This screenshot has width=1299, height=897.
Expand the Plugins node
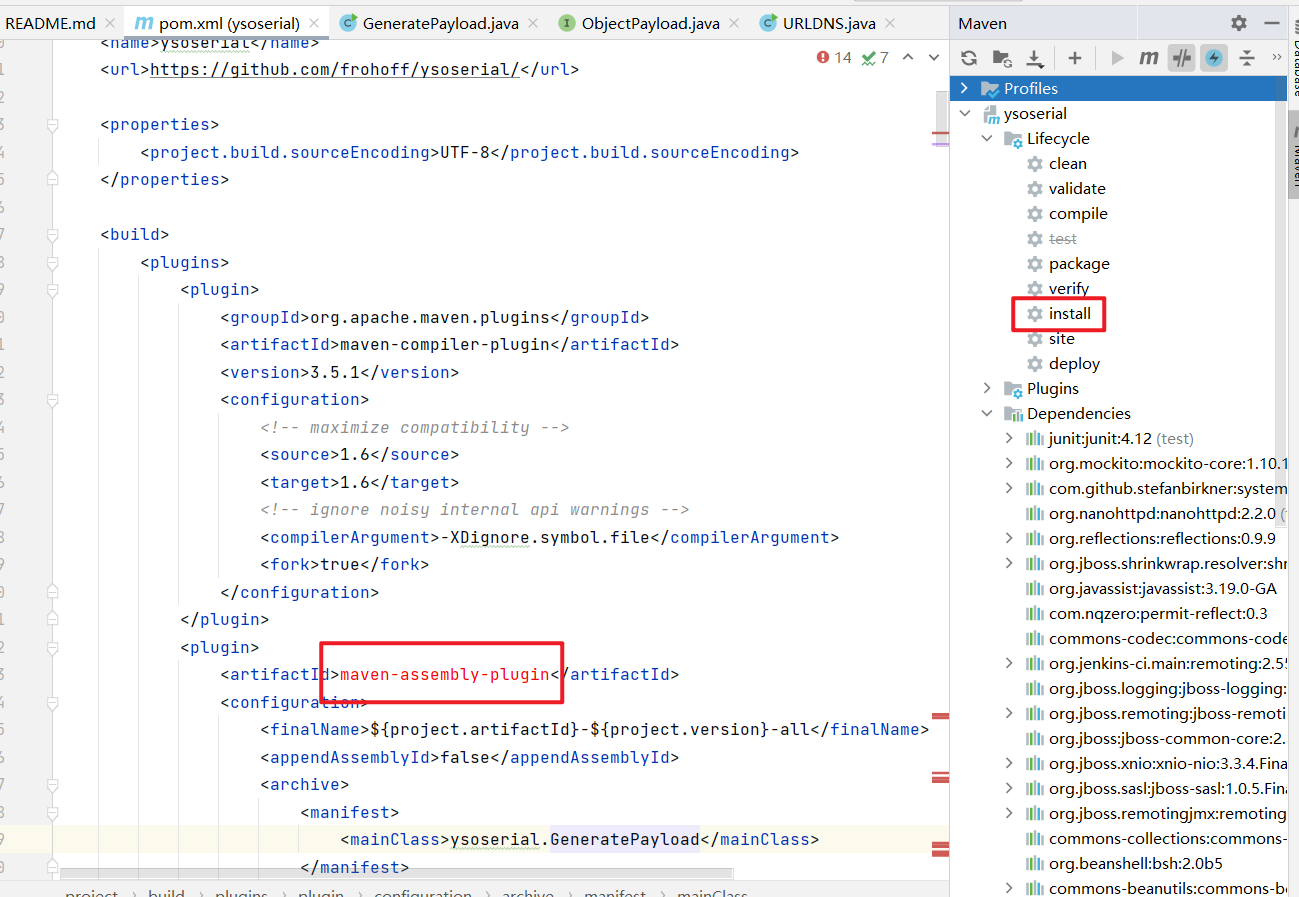tap(987, 388)
